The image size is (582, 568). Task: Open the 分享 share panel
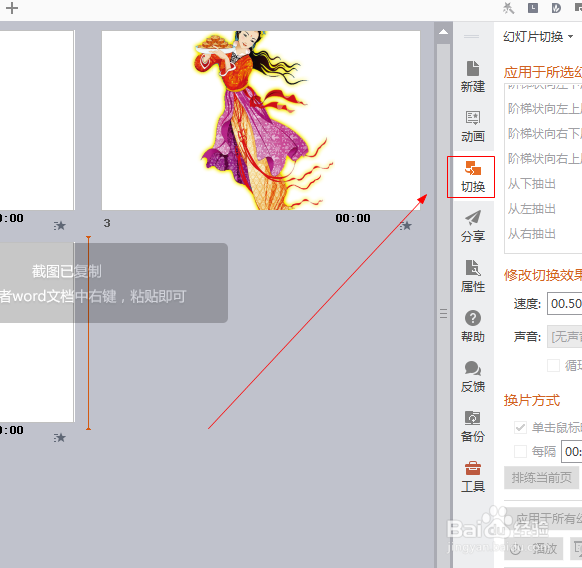click(x=473, y=227)
